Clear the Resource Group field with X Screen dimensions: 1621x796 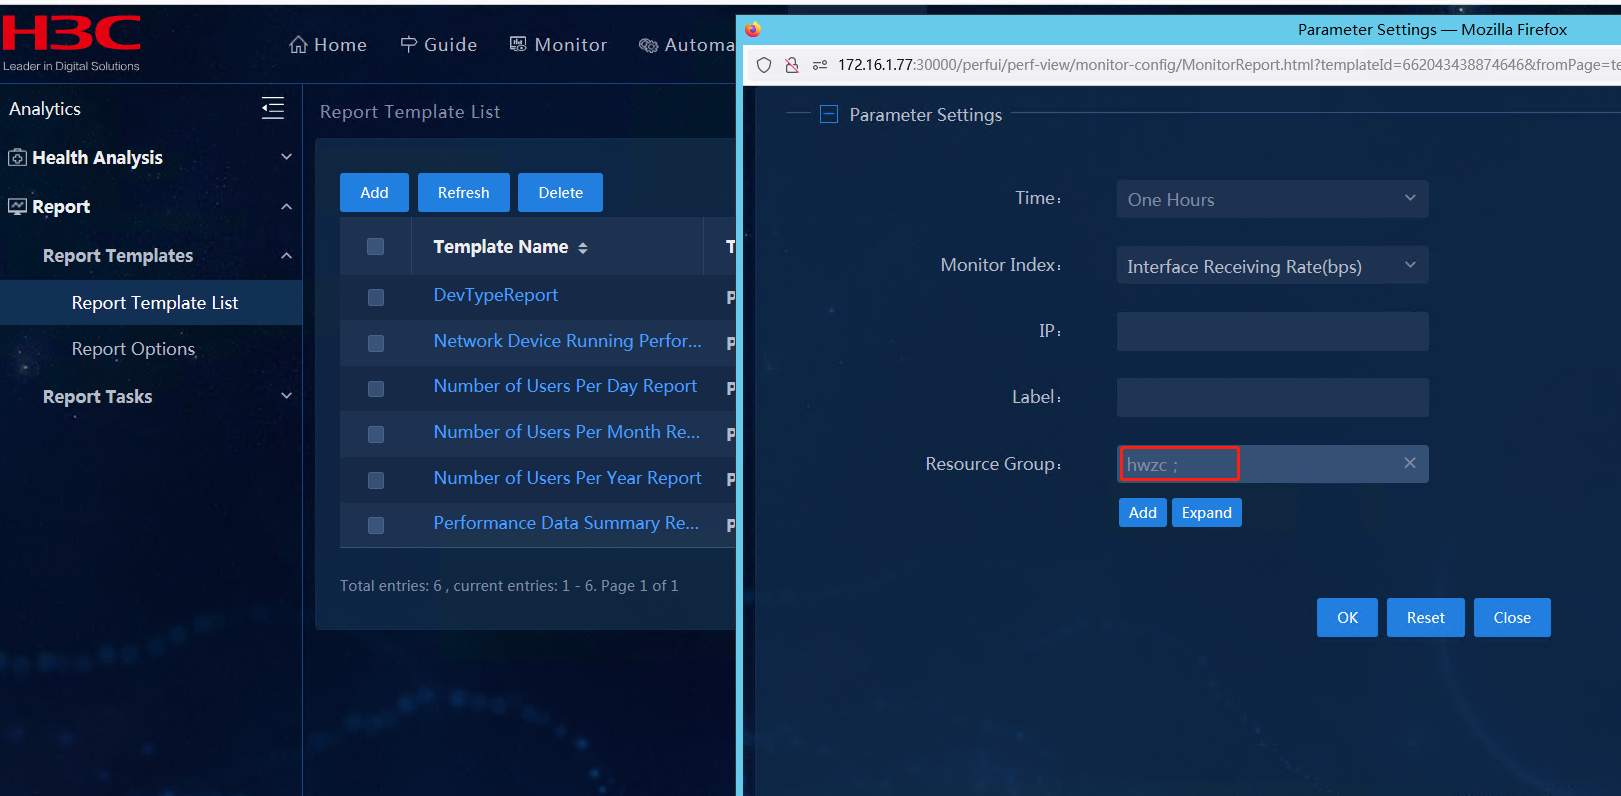click(1410, 463)
